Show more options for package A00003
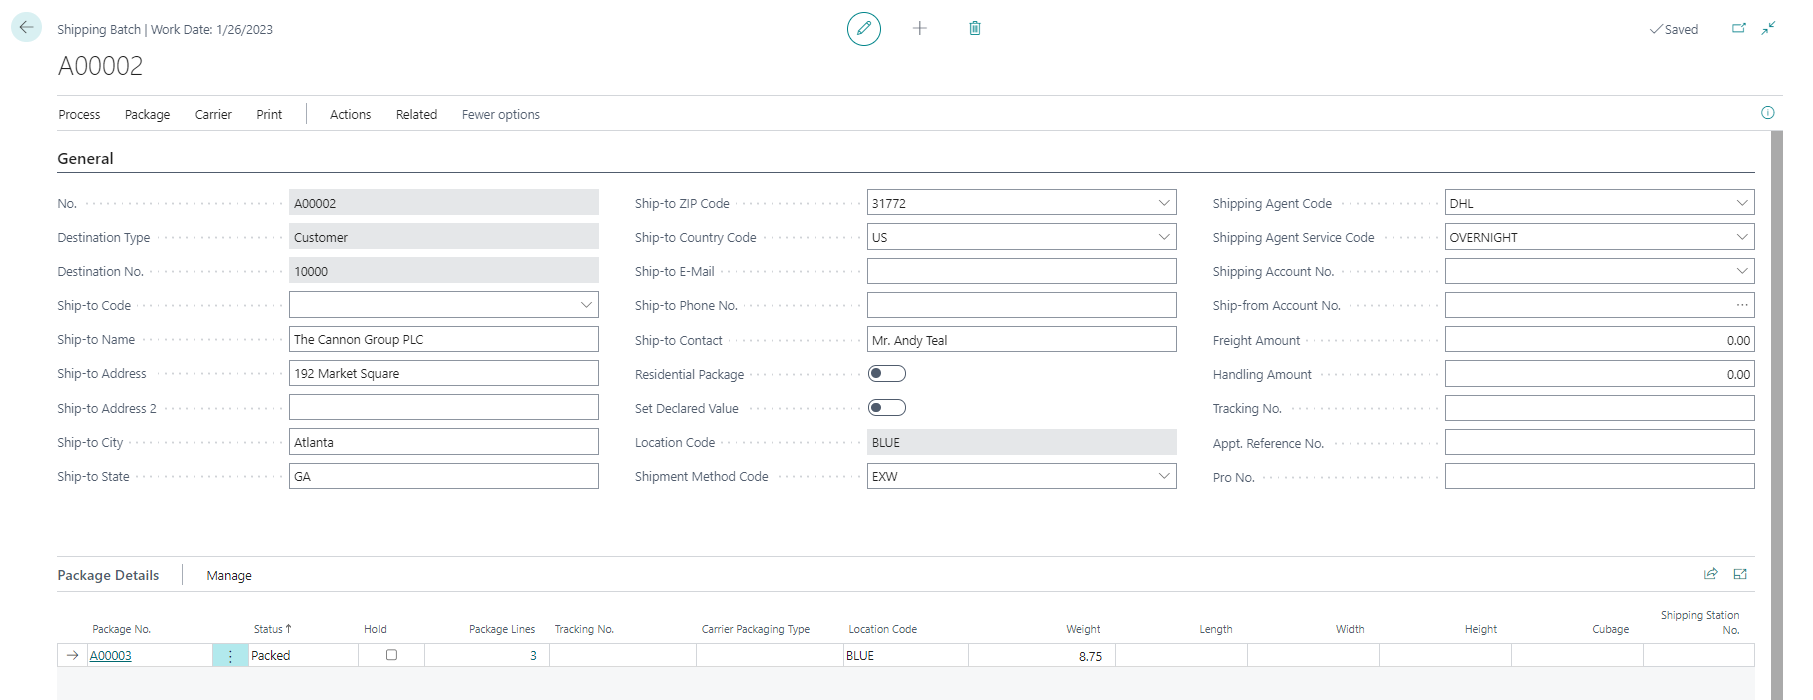The height and width of the screenshot is (700, 1813). 230,656
